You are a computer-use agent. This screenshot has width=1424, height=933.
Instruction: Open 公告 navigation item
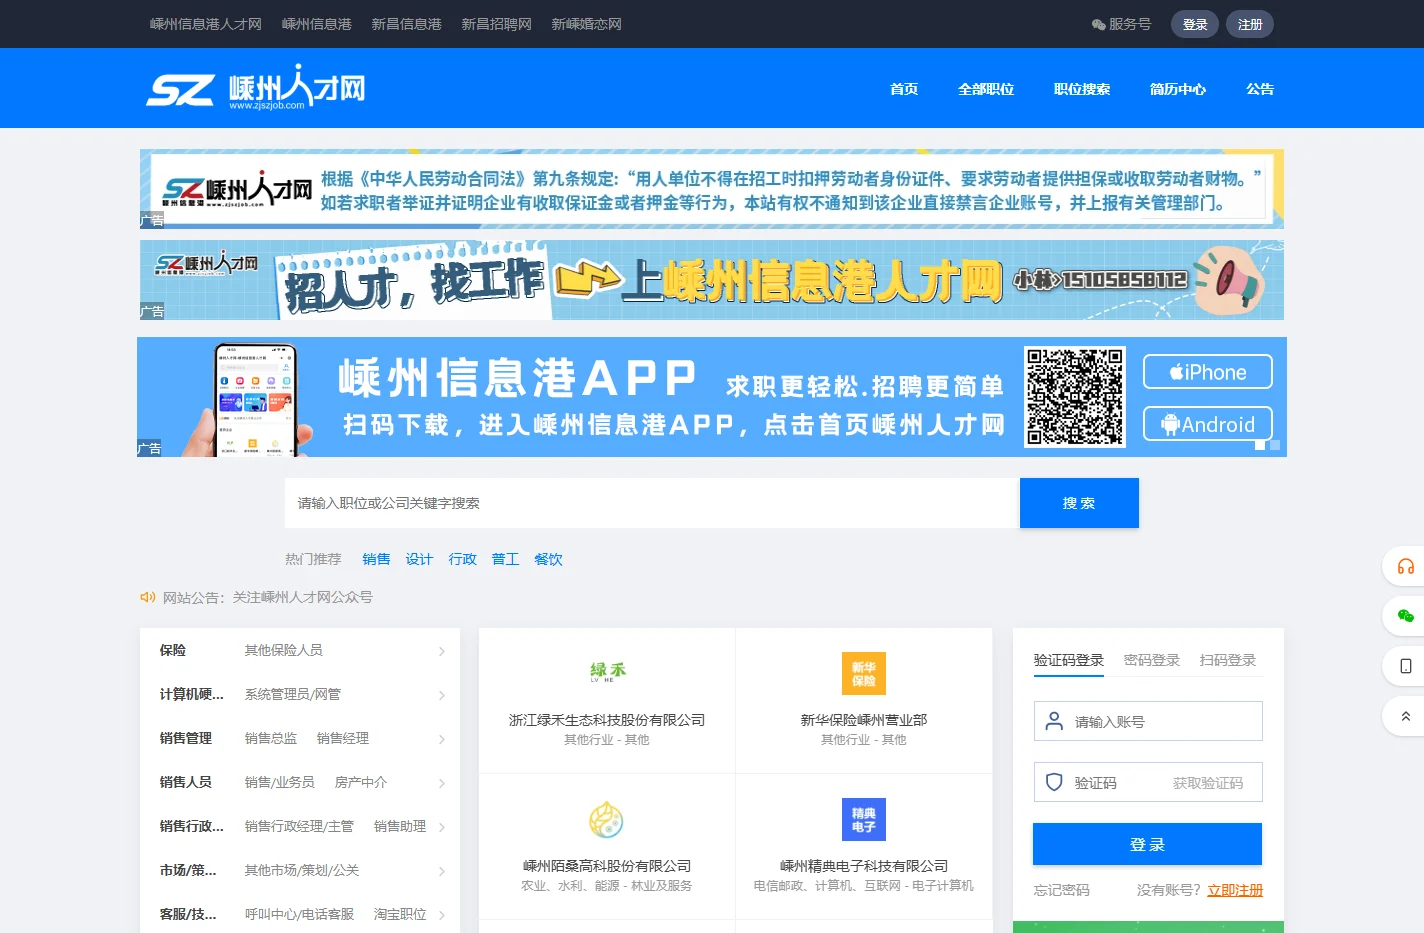click(x=1260, y=89)
